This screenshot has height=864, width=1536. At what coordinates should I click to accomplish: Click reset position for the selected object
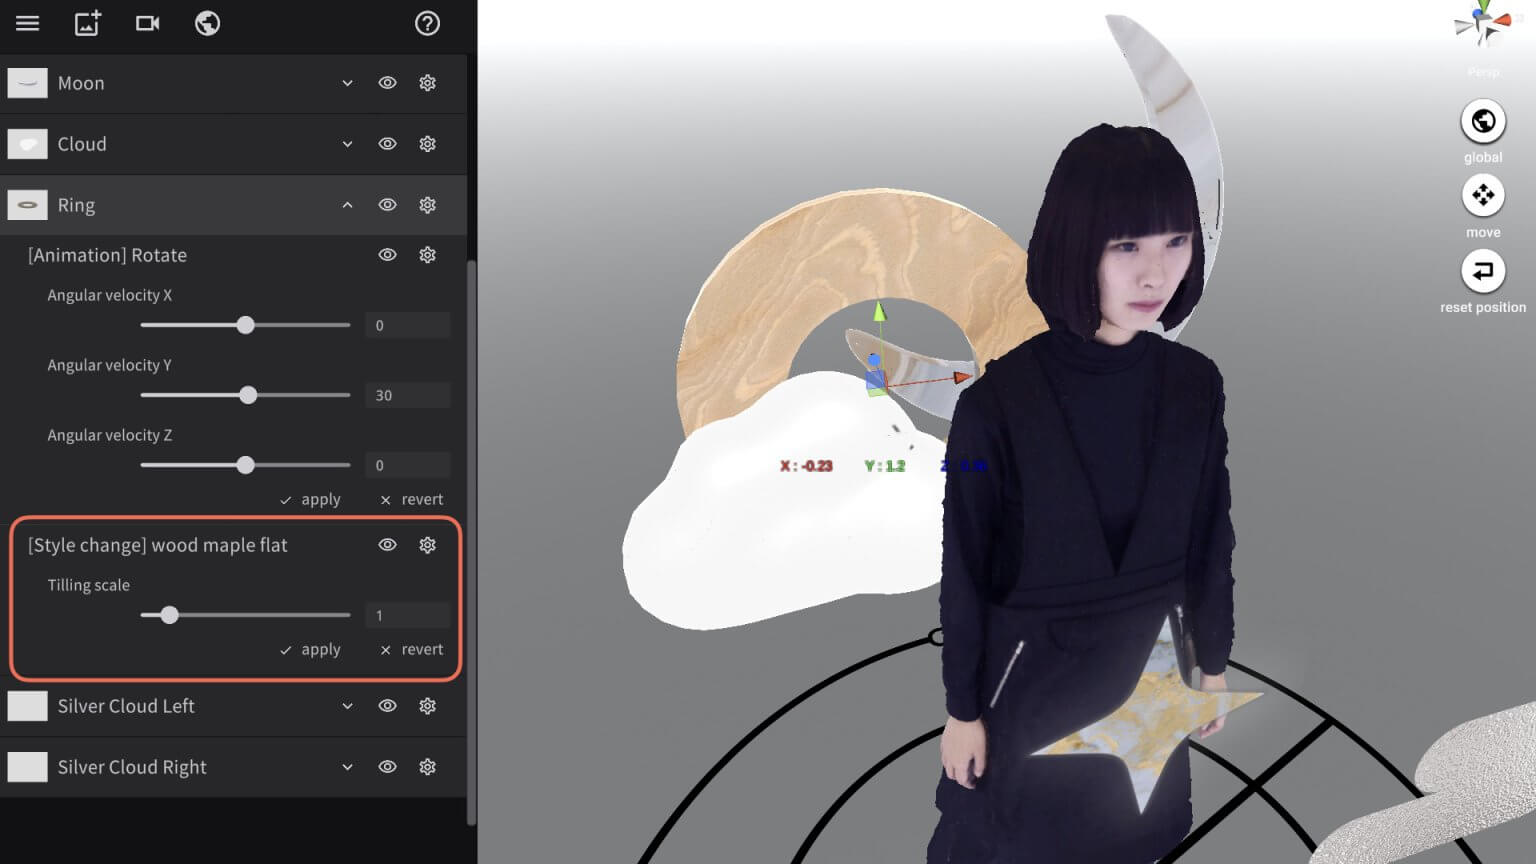[x=1483, y=271]
